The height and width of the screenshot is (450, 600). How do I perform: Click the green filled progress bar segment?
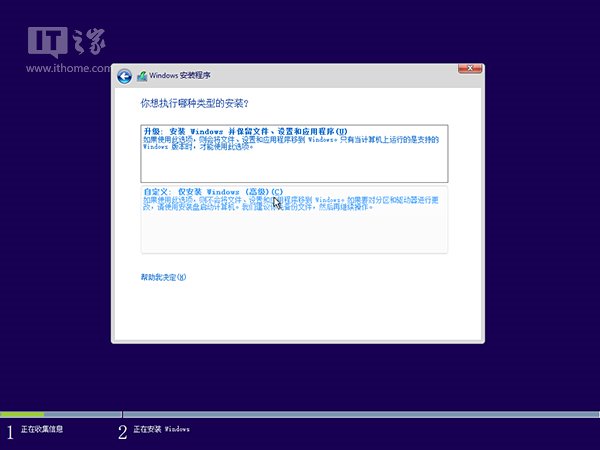pyautogui.click(x=22, y=414)
